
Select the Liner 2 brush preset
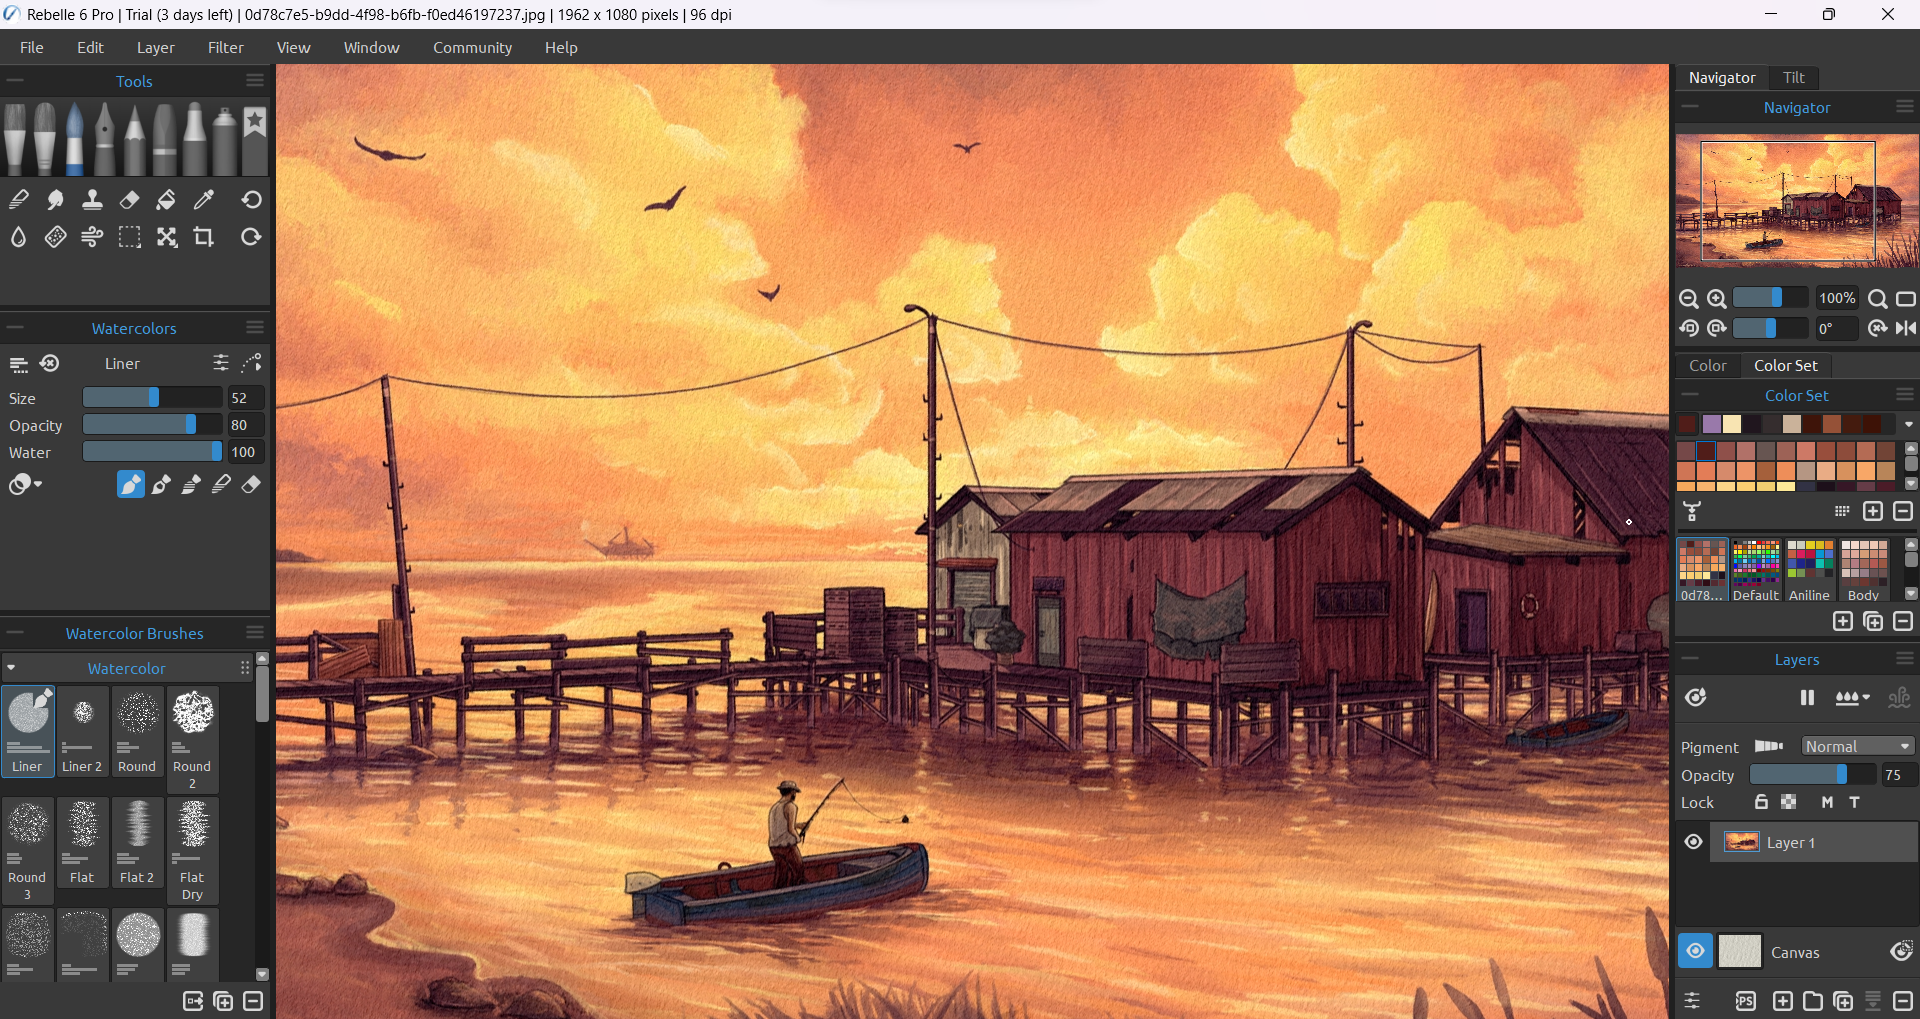point(82,730)
